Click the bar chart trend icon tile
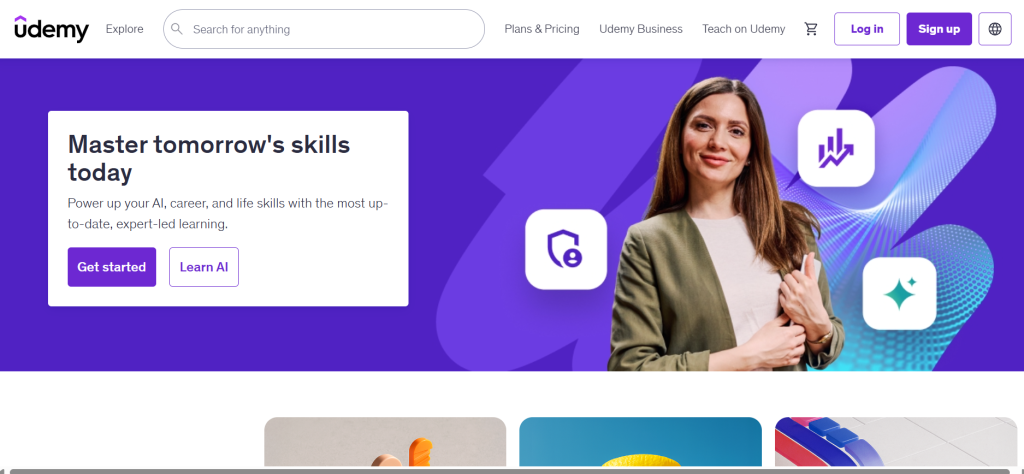The width and height of the screenshot is (1024, 474). coord(836,148)
